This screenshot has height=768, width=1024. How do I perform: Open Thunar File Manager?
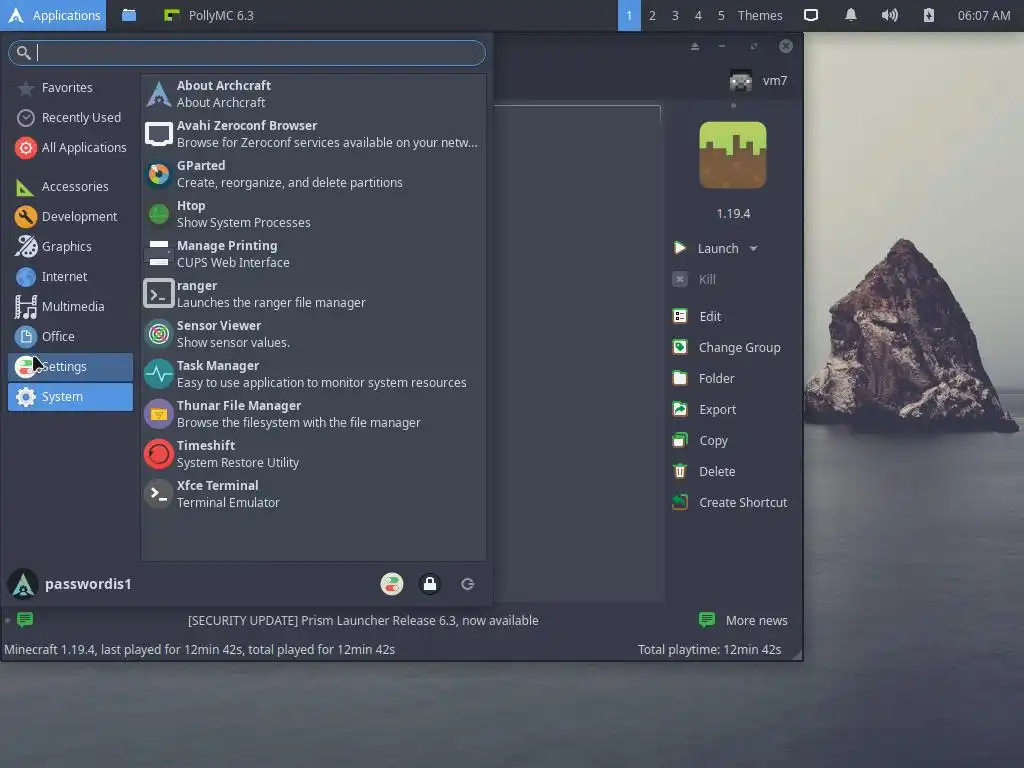(x=313, y=414)
